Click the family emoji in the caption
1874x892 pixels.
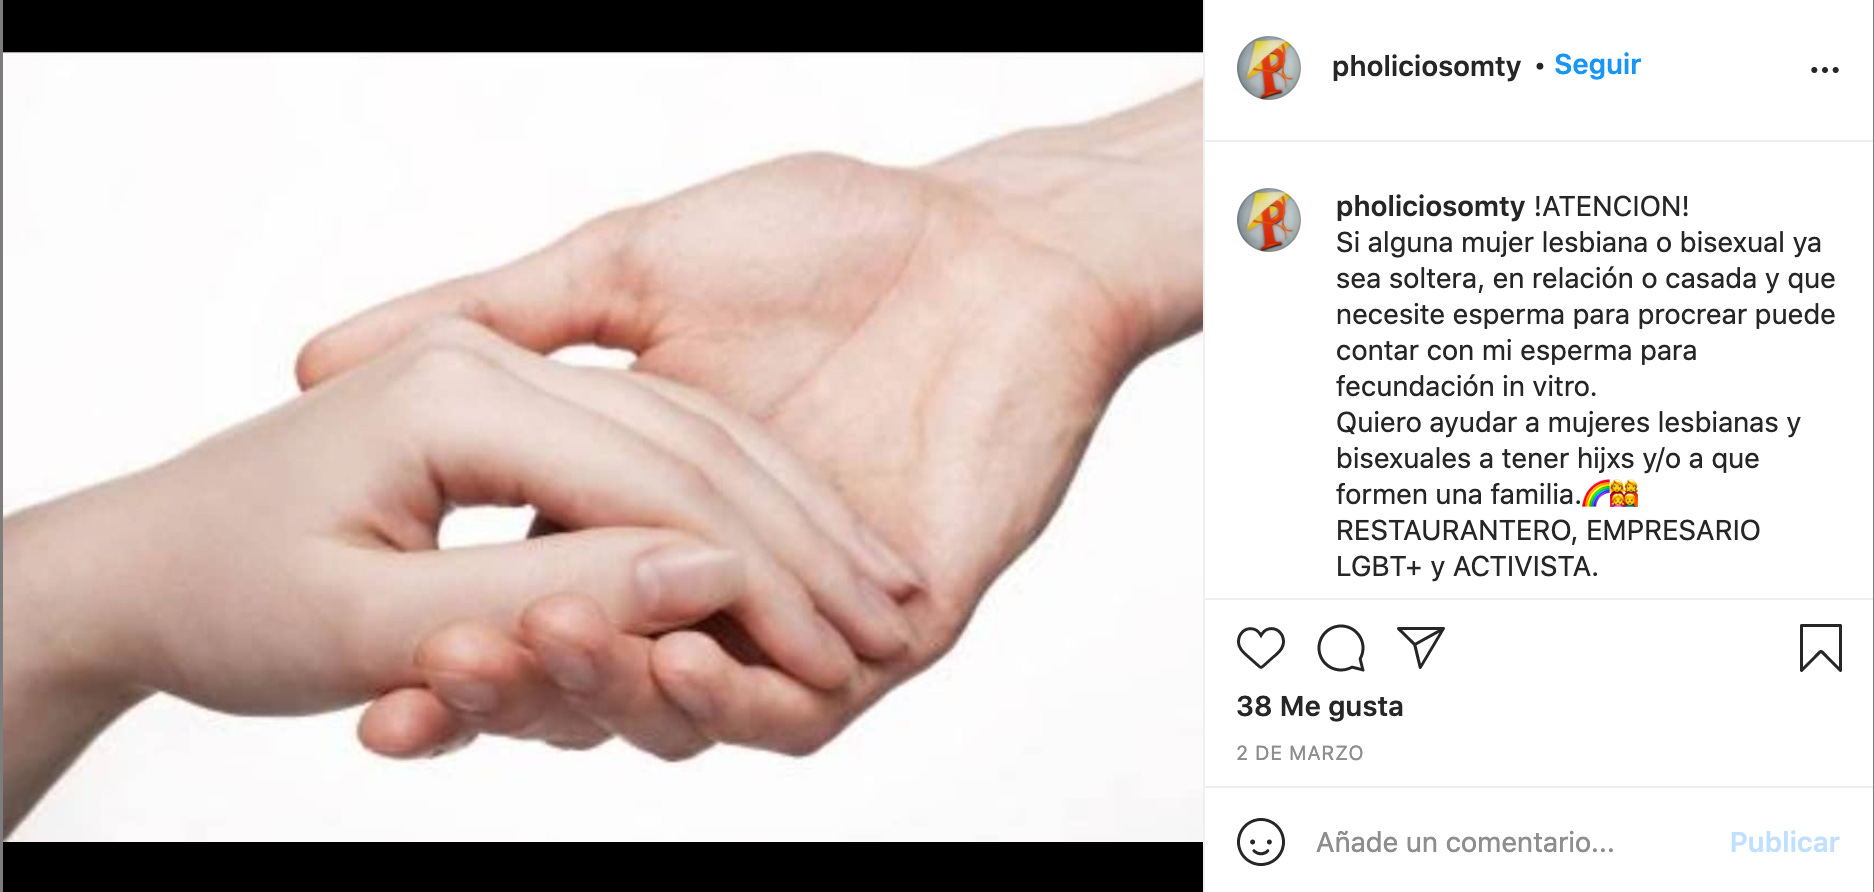point(1624,494)
